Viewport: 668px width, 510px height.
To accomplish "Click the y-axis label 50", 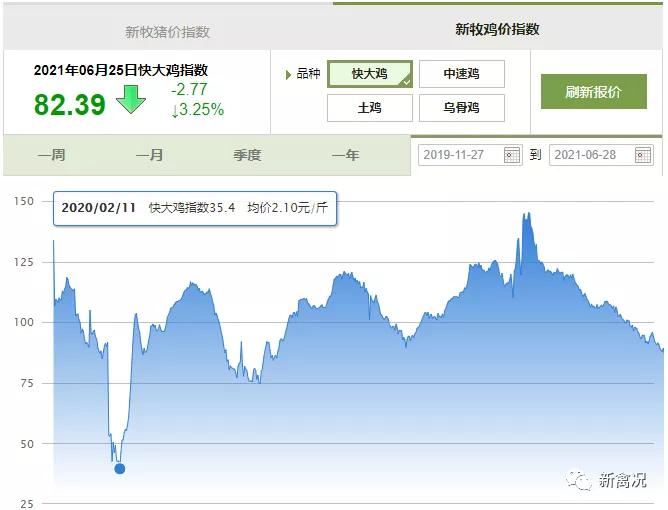I will coord(27,444).
